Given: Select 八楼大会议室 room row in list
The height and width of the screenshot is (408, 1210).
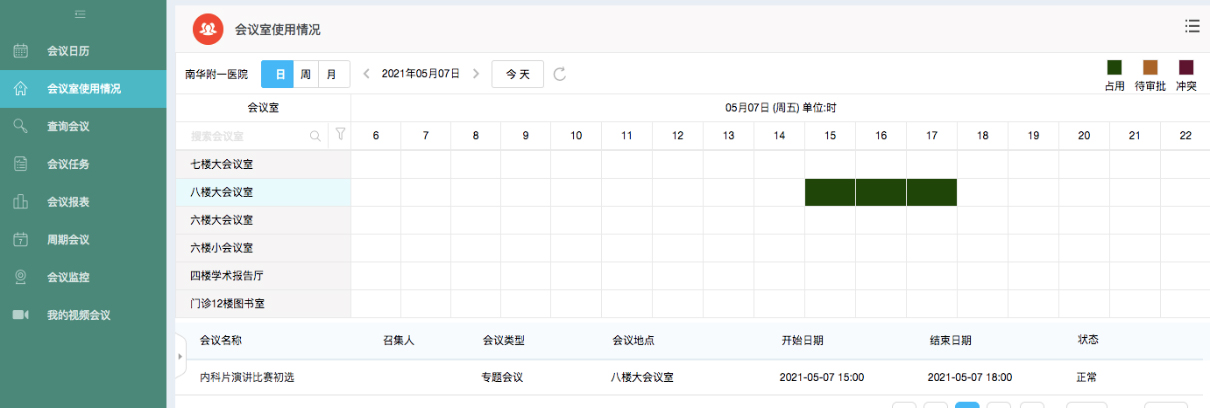Looking at the screenshot, I should 263,192.
